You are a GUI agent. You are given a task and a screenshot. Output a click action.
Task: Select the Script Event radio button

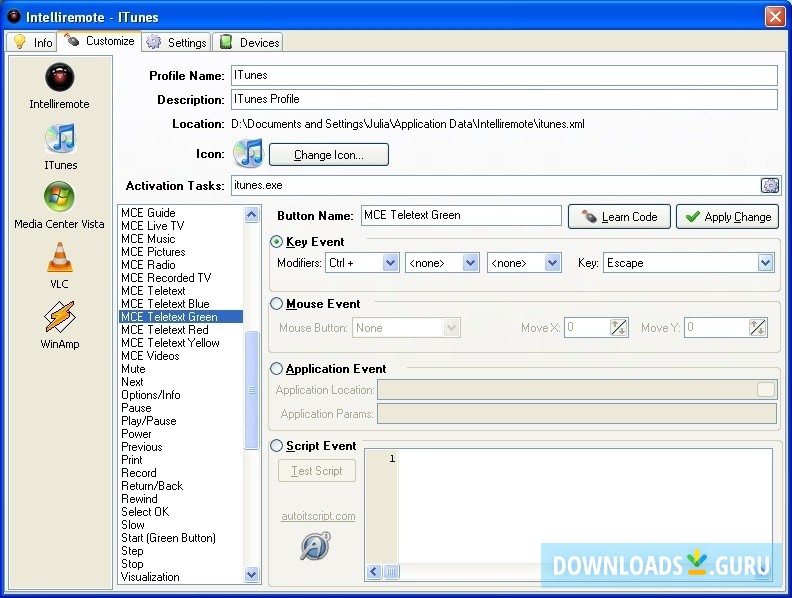click(x=276, y=445)
